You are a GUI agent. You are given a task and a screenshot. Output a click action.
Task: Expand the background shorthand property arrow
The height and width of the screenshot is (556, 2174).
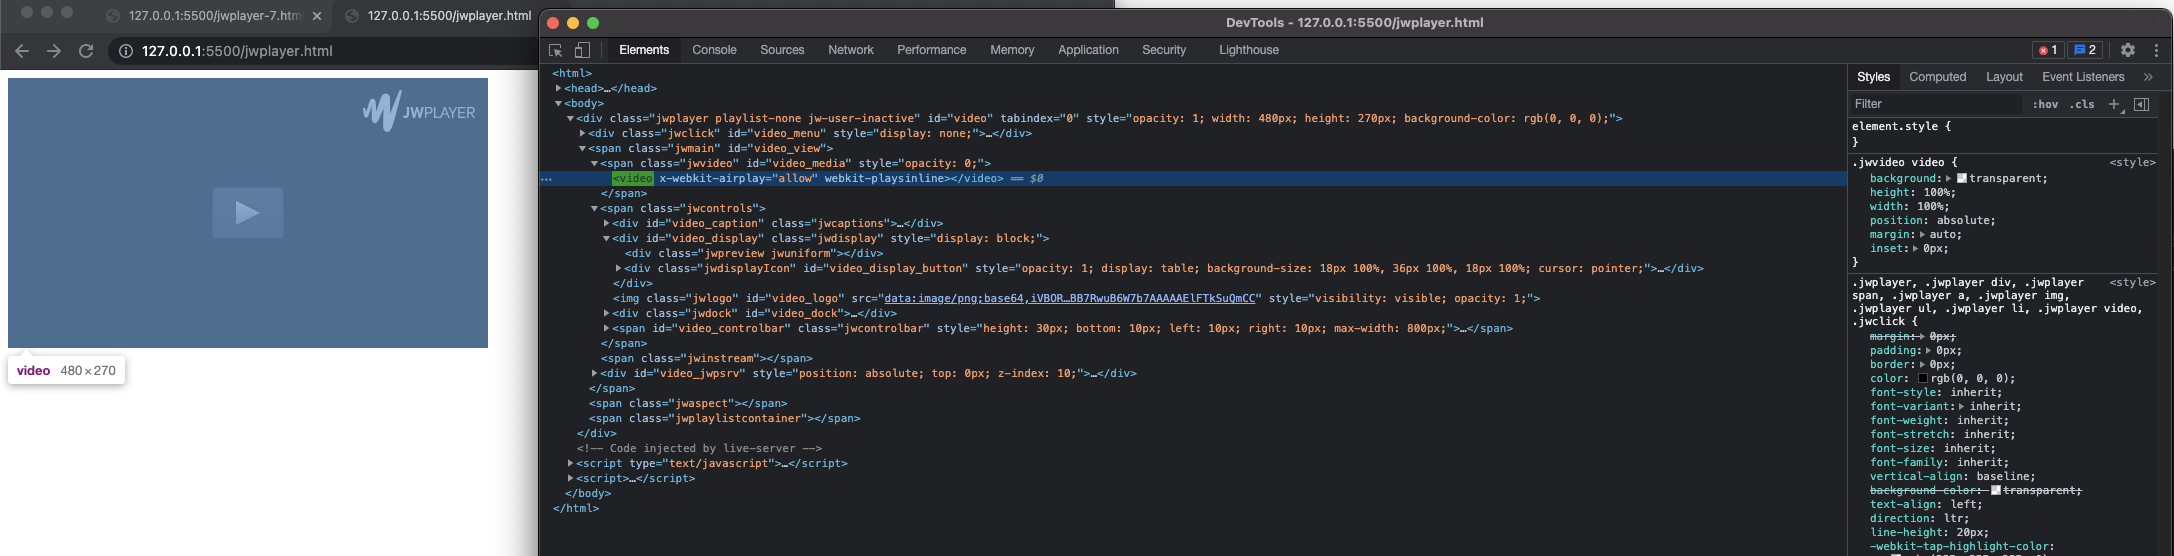point(1948,179)
